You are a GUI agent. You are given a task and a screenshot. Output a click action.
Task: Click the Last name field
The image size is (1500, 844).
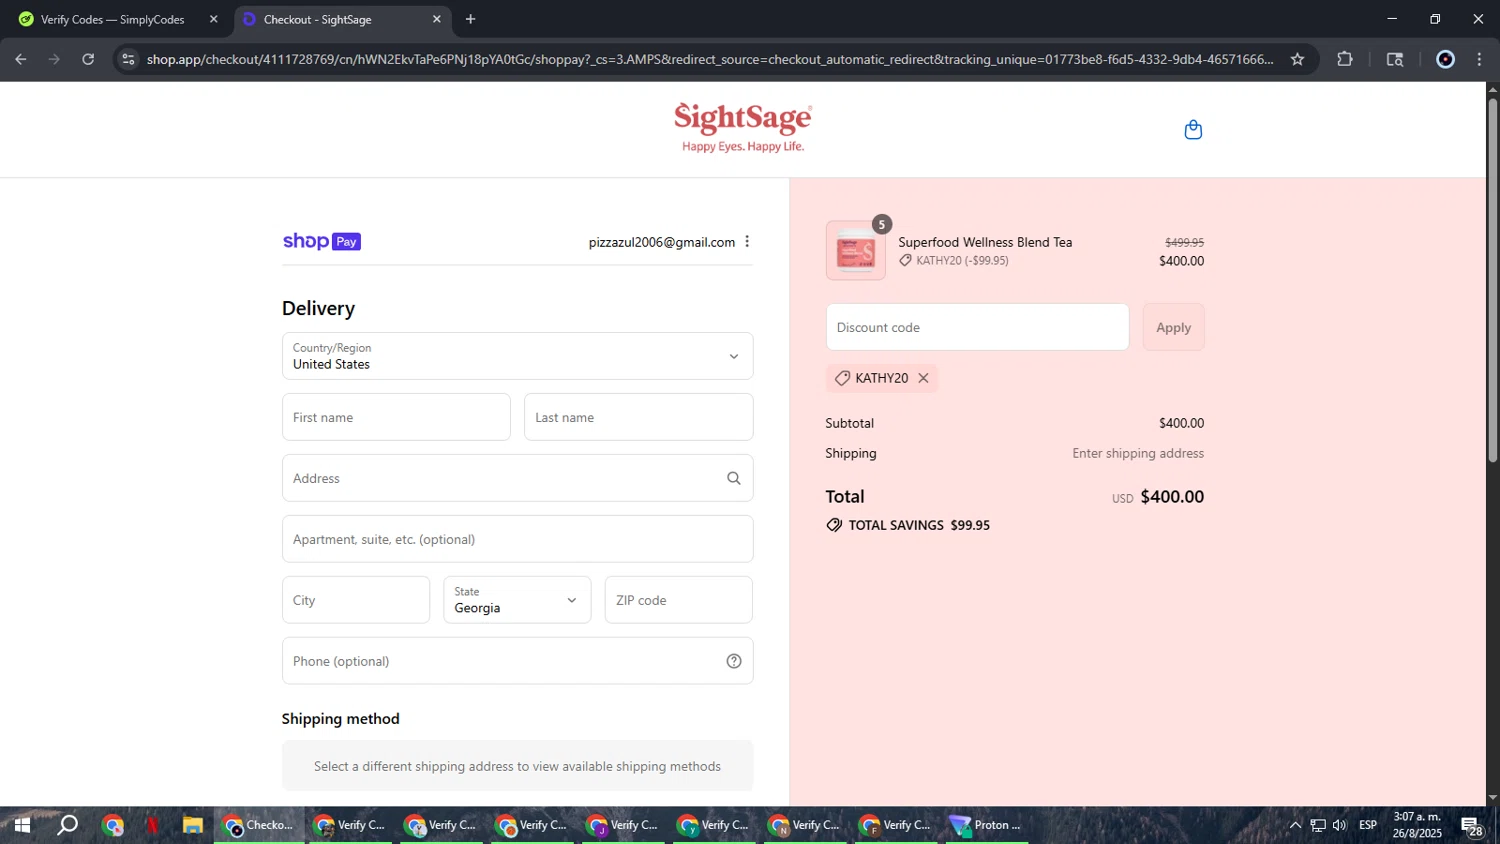point(638,417)
